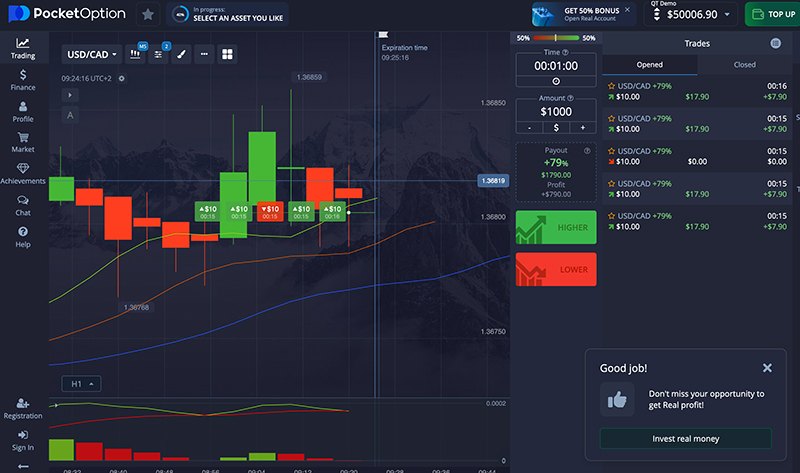Close the Get 50% Bonus banner
Image resolution: width=800 pixels, height=473 pixels.
pos(628,9)
